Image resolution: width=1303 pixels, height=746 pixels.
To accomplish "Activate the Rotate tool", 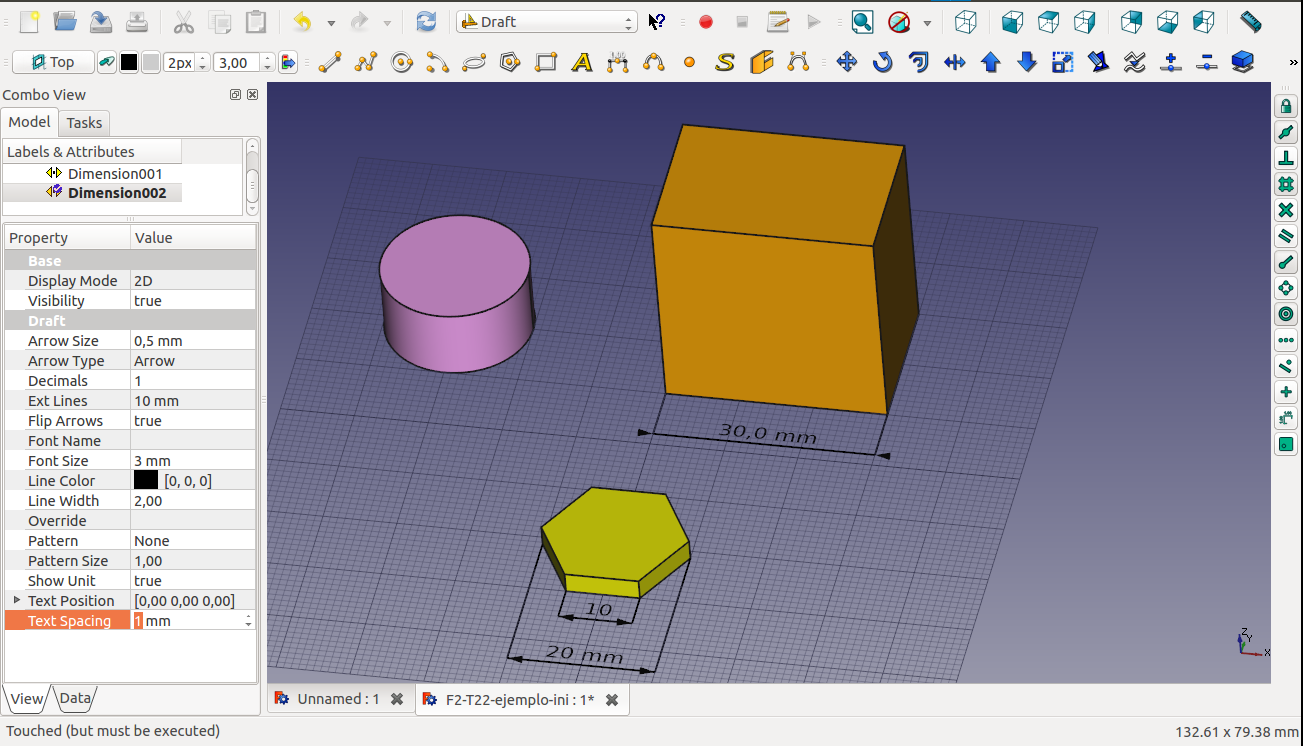I will (882, 63).
